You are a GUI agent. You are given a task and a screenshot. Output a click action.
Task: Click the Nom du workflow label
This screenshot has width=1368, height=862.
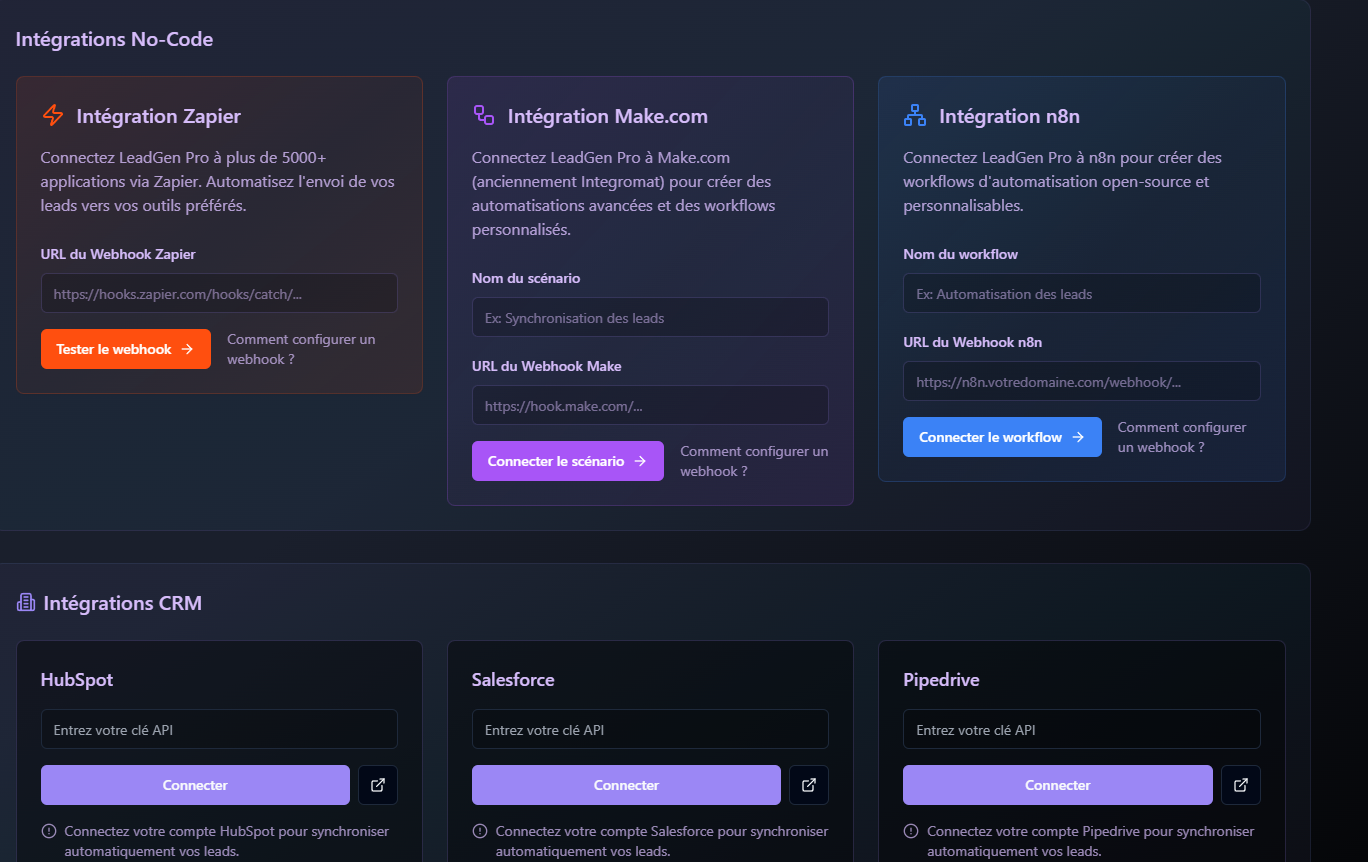961,254
